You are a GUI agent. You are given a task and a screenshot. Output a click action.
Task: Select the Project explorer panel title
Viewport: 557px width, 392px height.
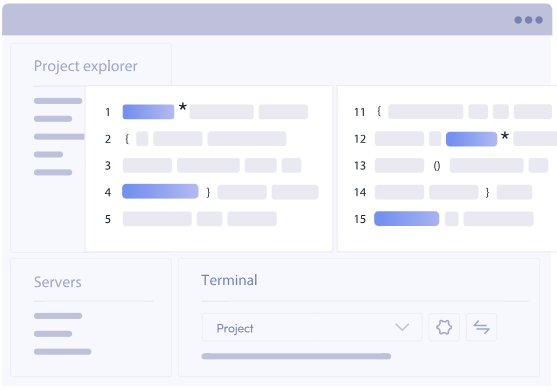(86, 66)
